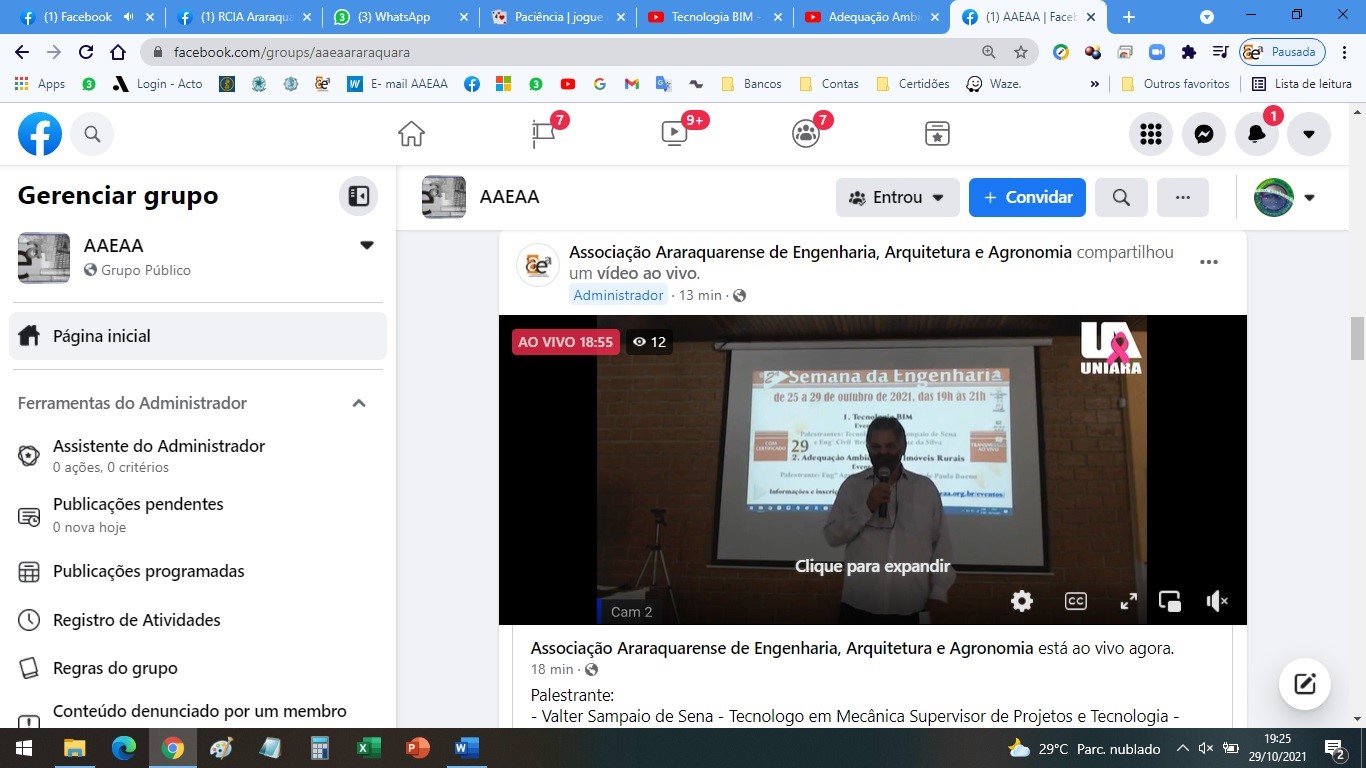Open the Pages flag icon with 7 notifications
Viewport: 1366px width, 768px height.
(544, 134)
